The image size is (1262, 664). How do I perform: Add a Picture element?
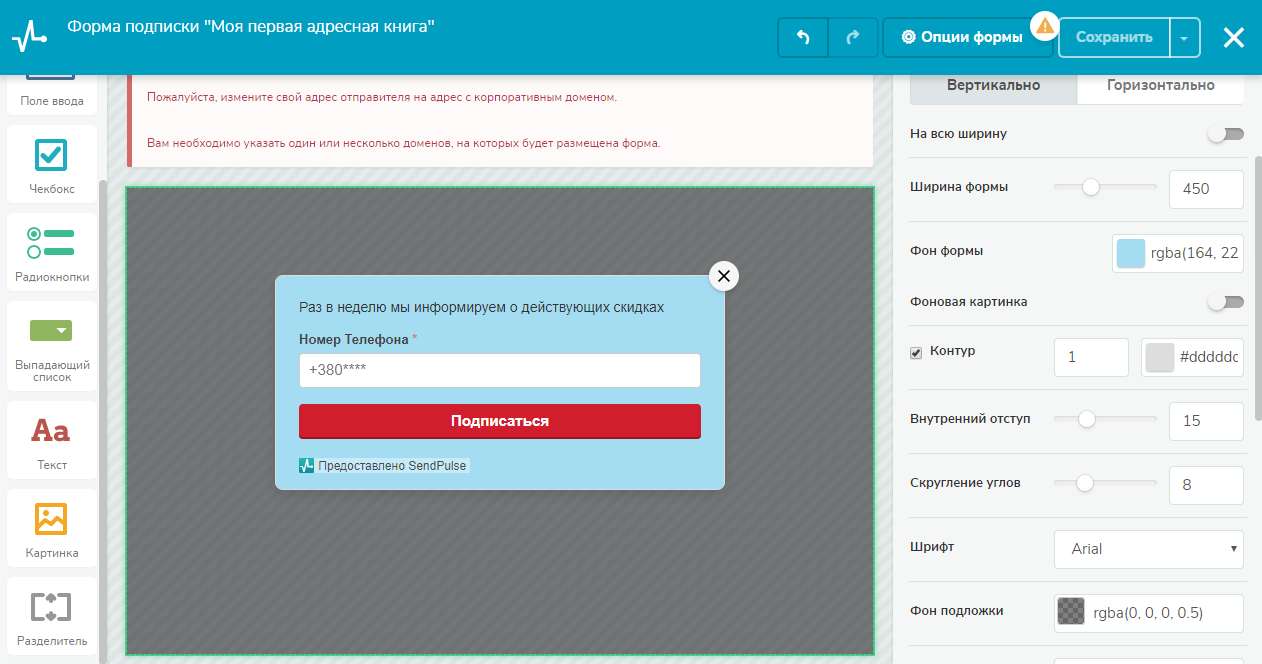pos(52,528)
